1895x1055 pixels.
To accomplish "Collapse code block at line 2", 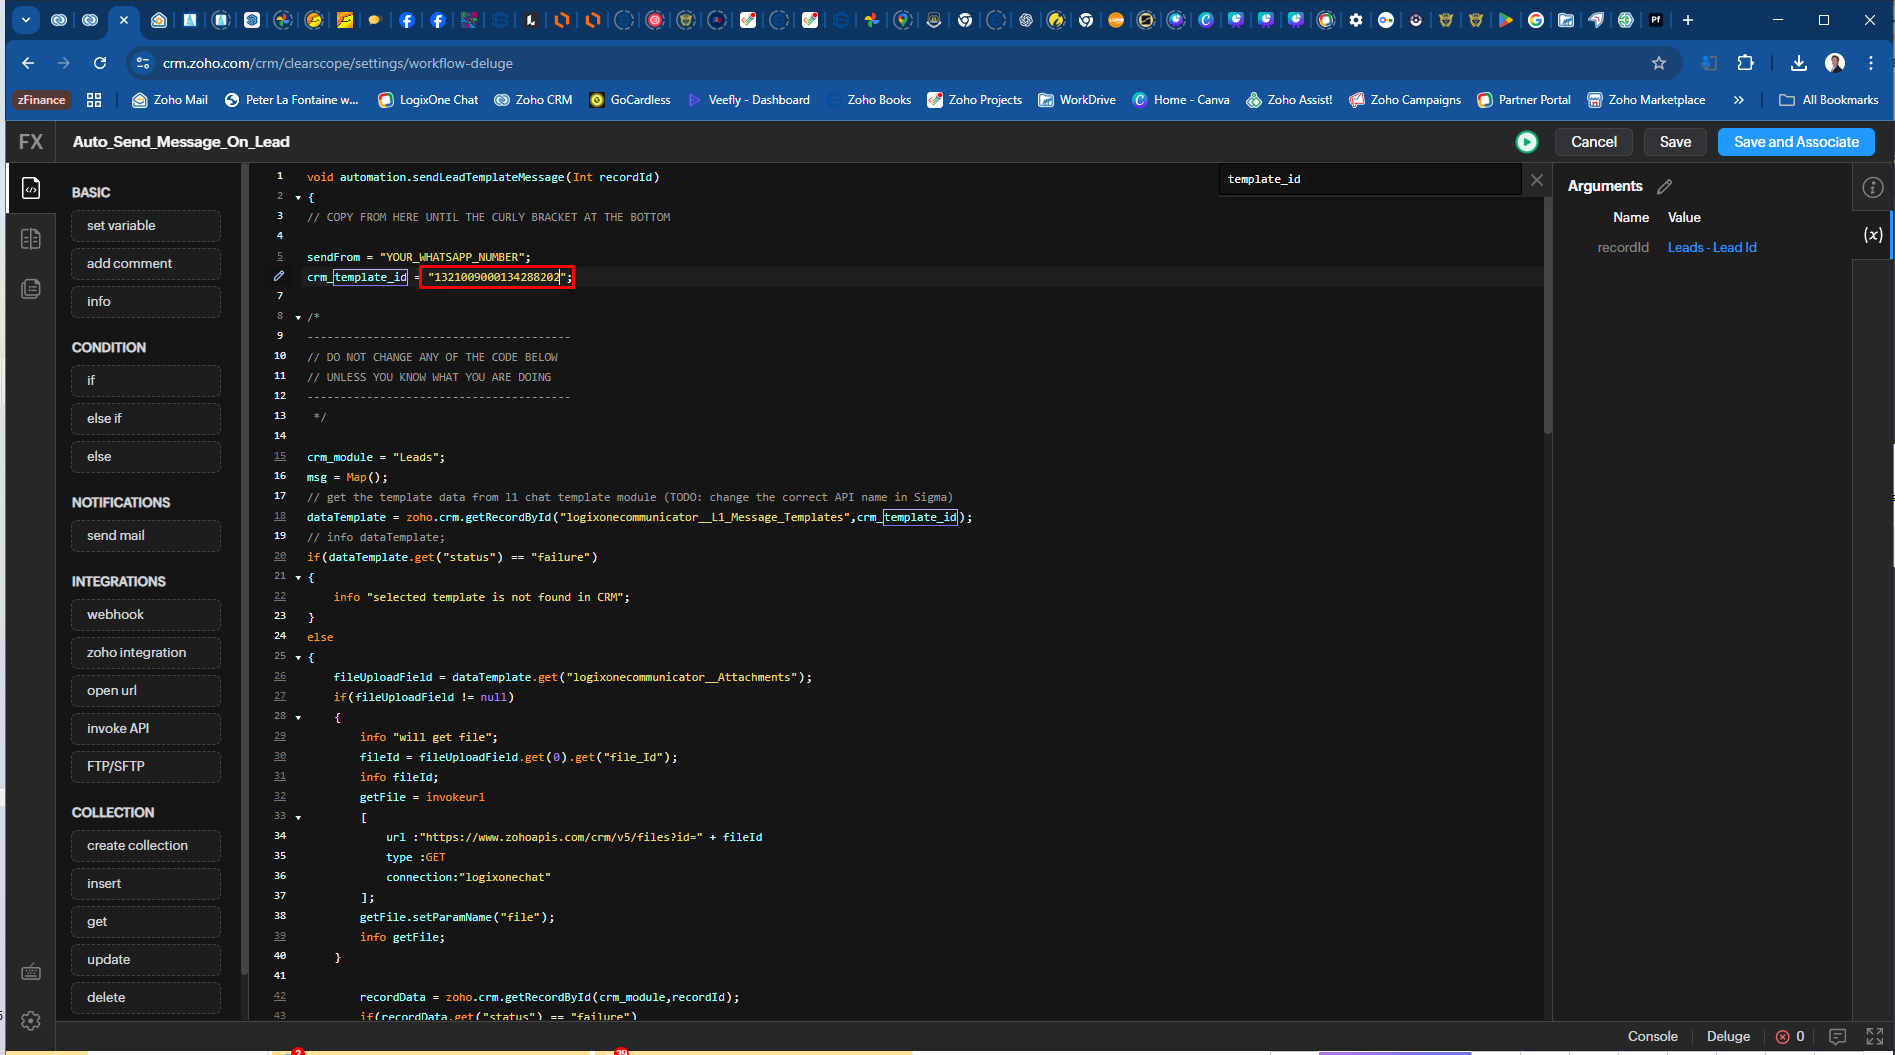I will click(x=298, y=198).
